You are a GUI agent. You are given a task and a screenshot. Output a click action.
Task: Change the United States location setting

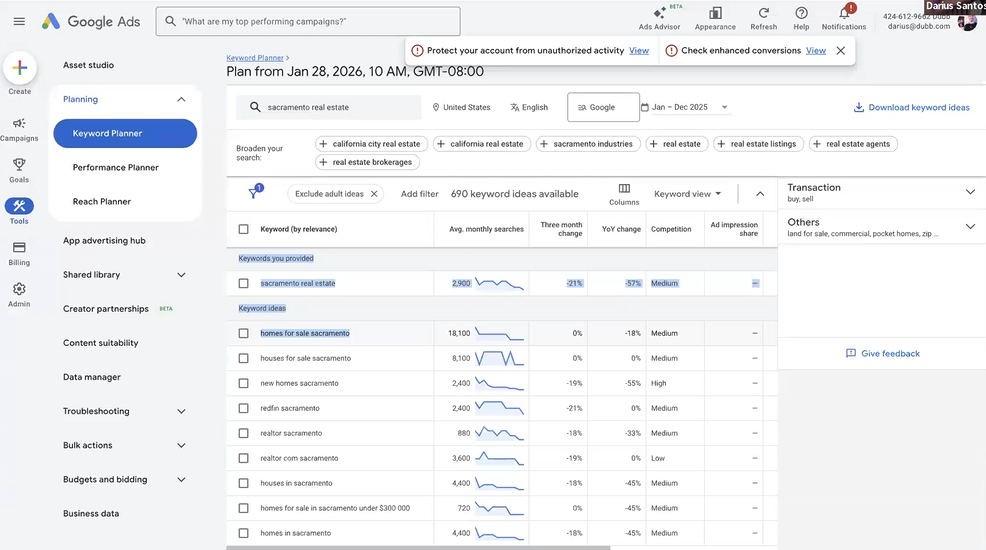coord(461,107)
